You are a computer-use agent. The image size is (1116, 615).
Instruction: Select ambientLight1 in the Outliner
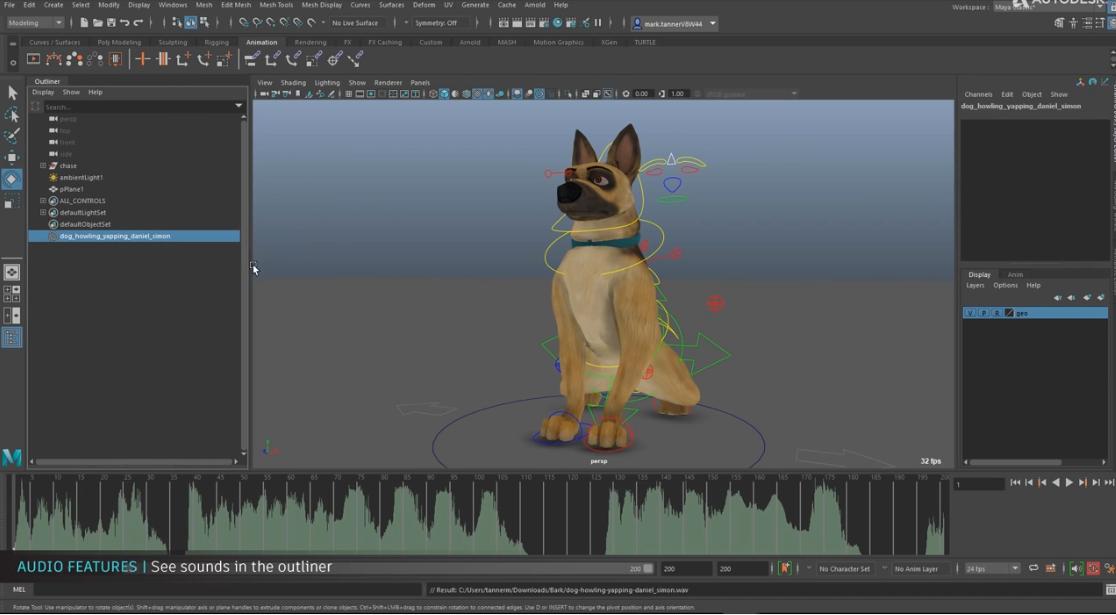click(81, 178)
